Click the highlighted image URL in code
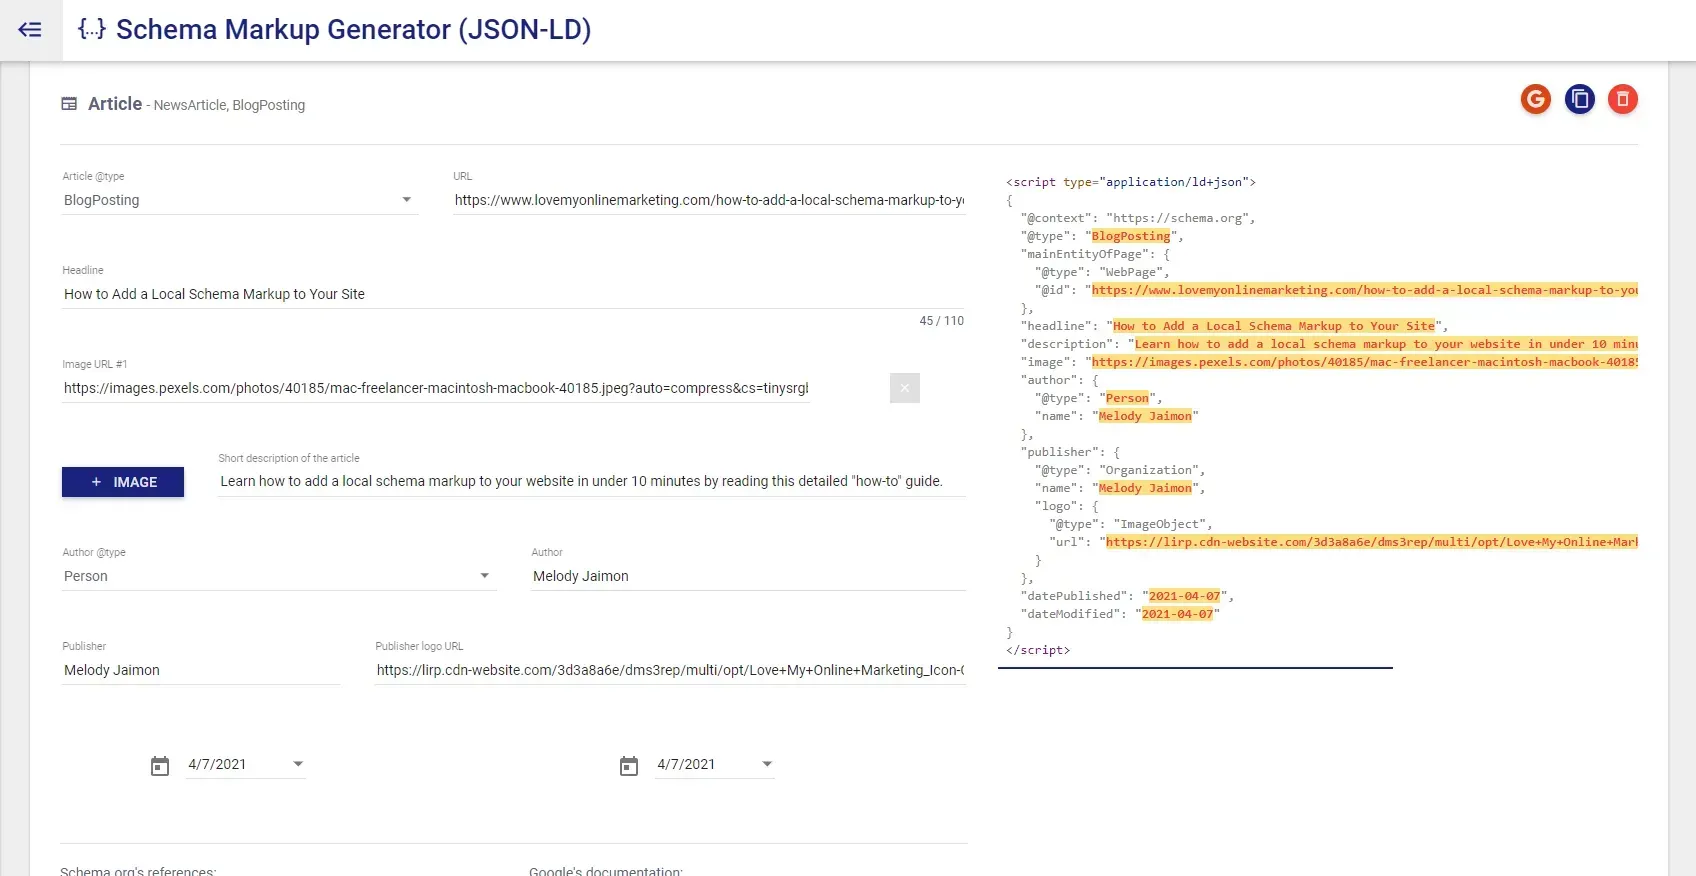This screenshot has width=1696, height=876. click(1364, 362)
